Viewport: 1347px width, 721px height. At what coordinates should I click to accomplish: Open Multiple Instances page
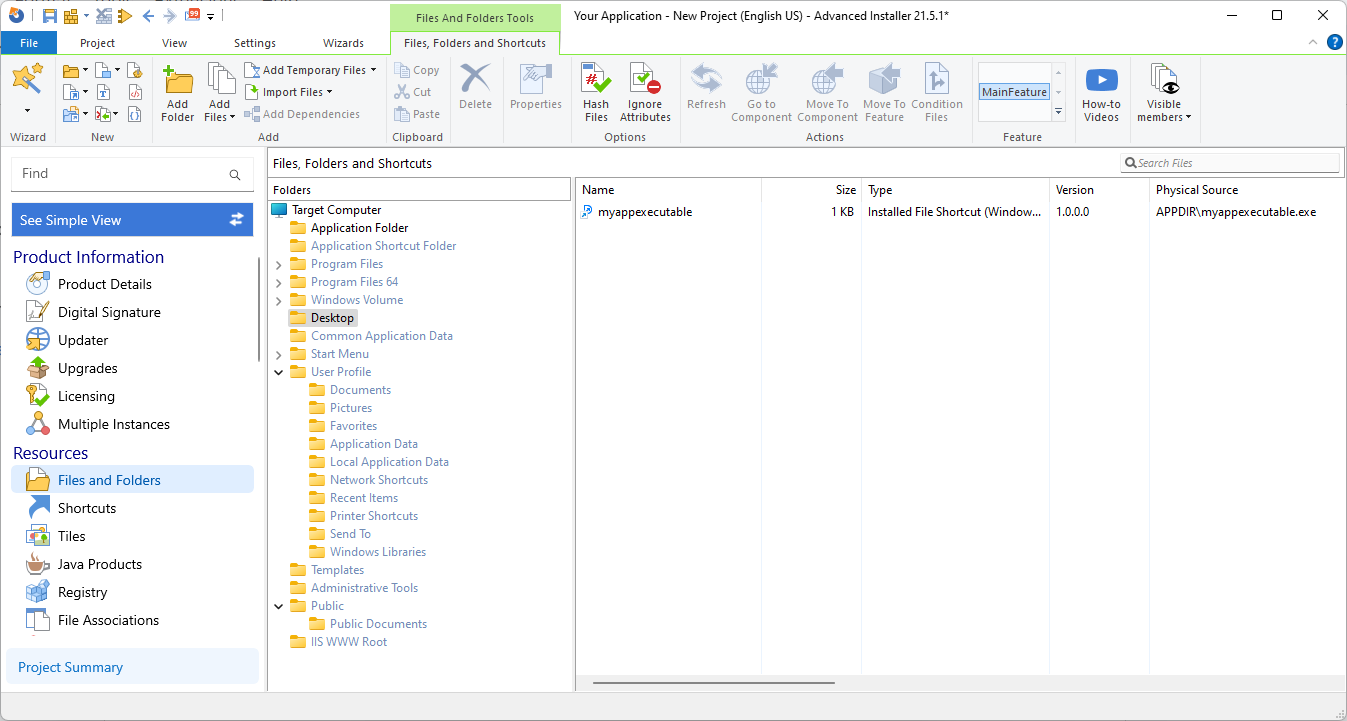[114, 424]
